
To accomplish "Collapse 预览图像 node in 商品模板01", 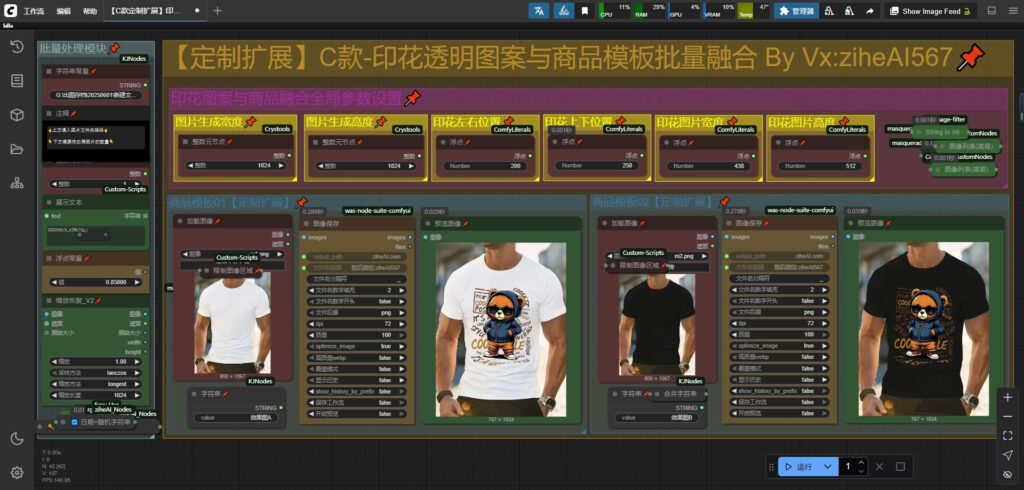I will (x=428, y=223).
